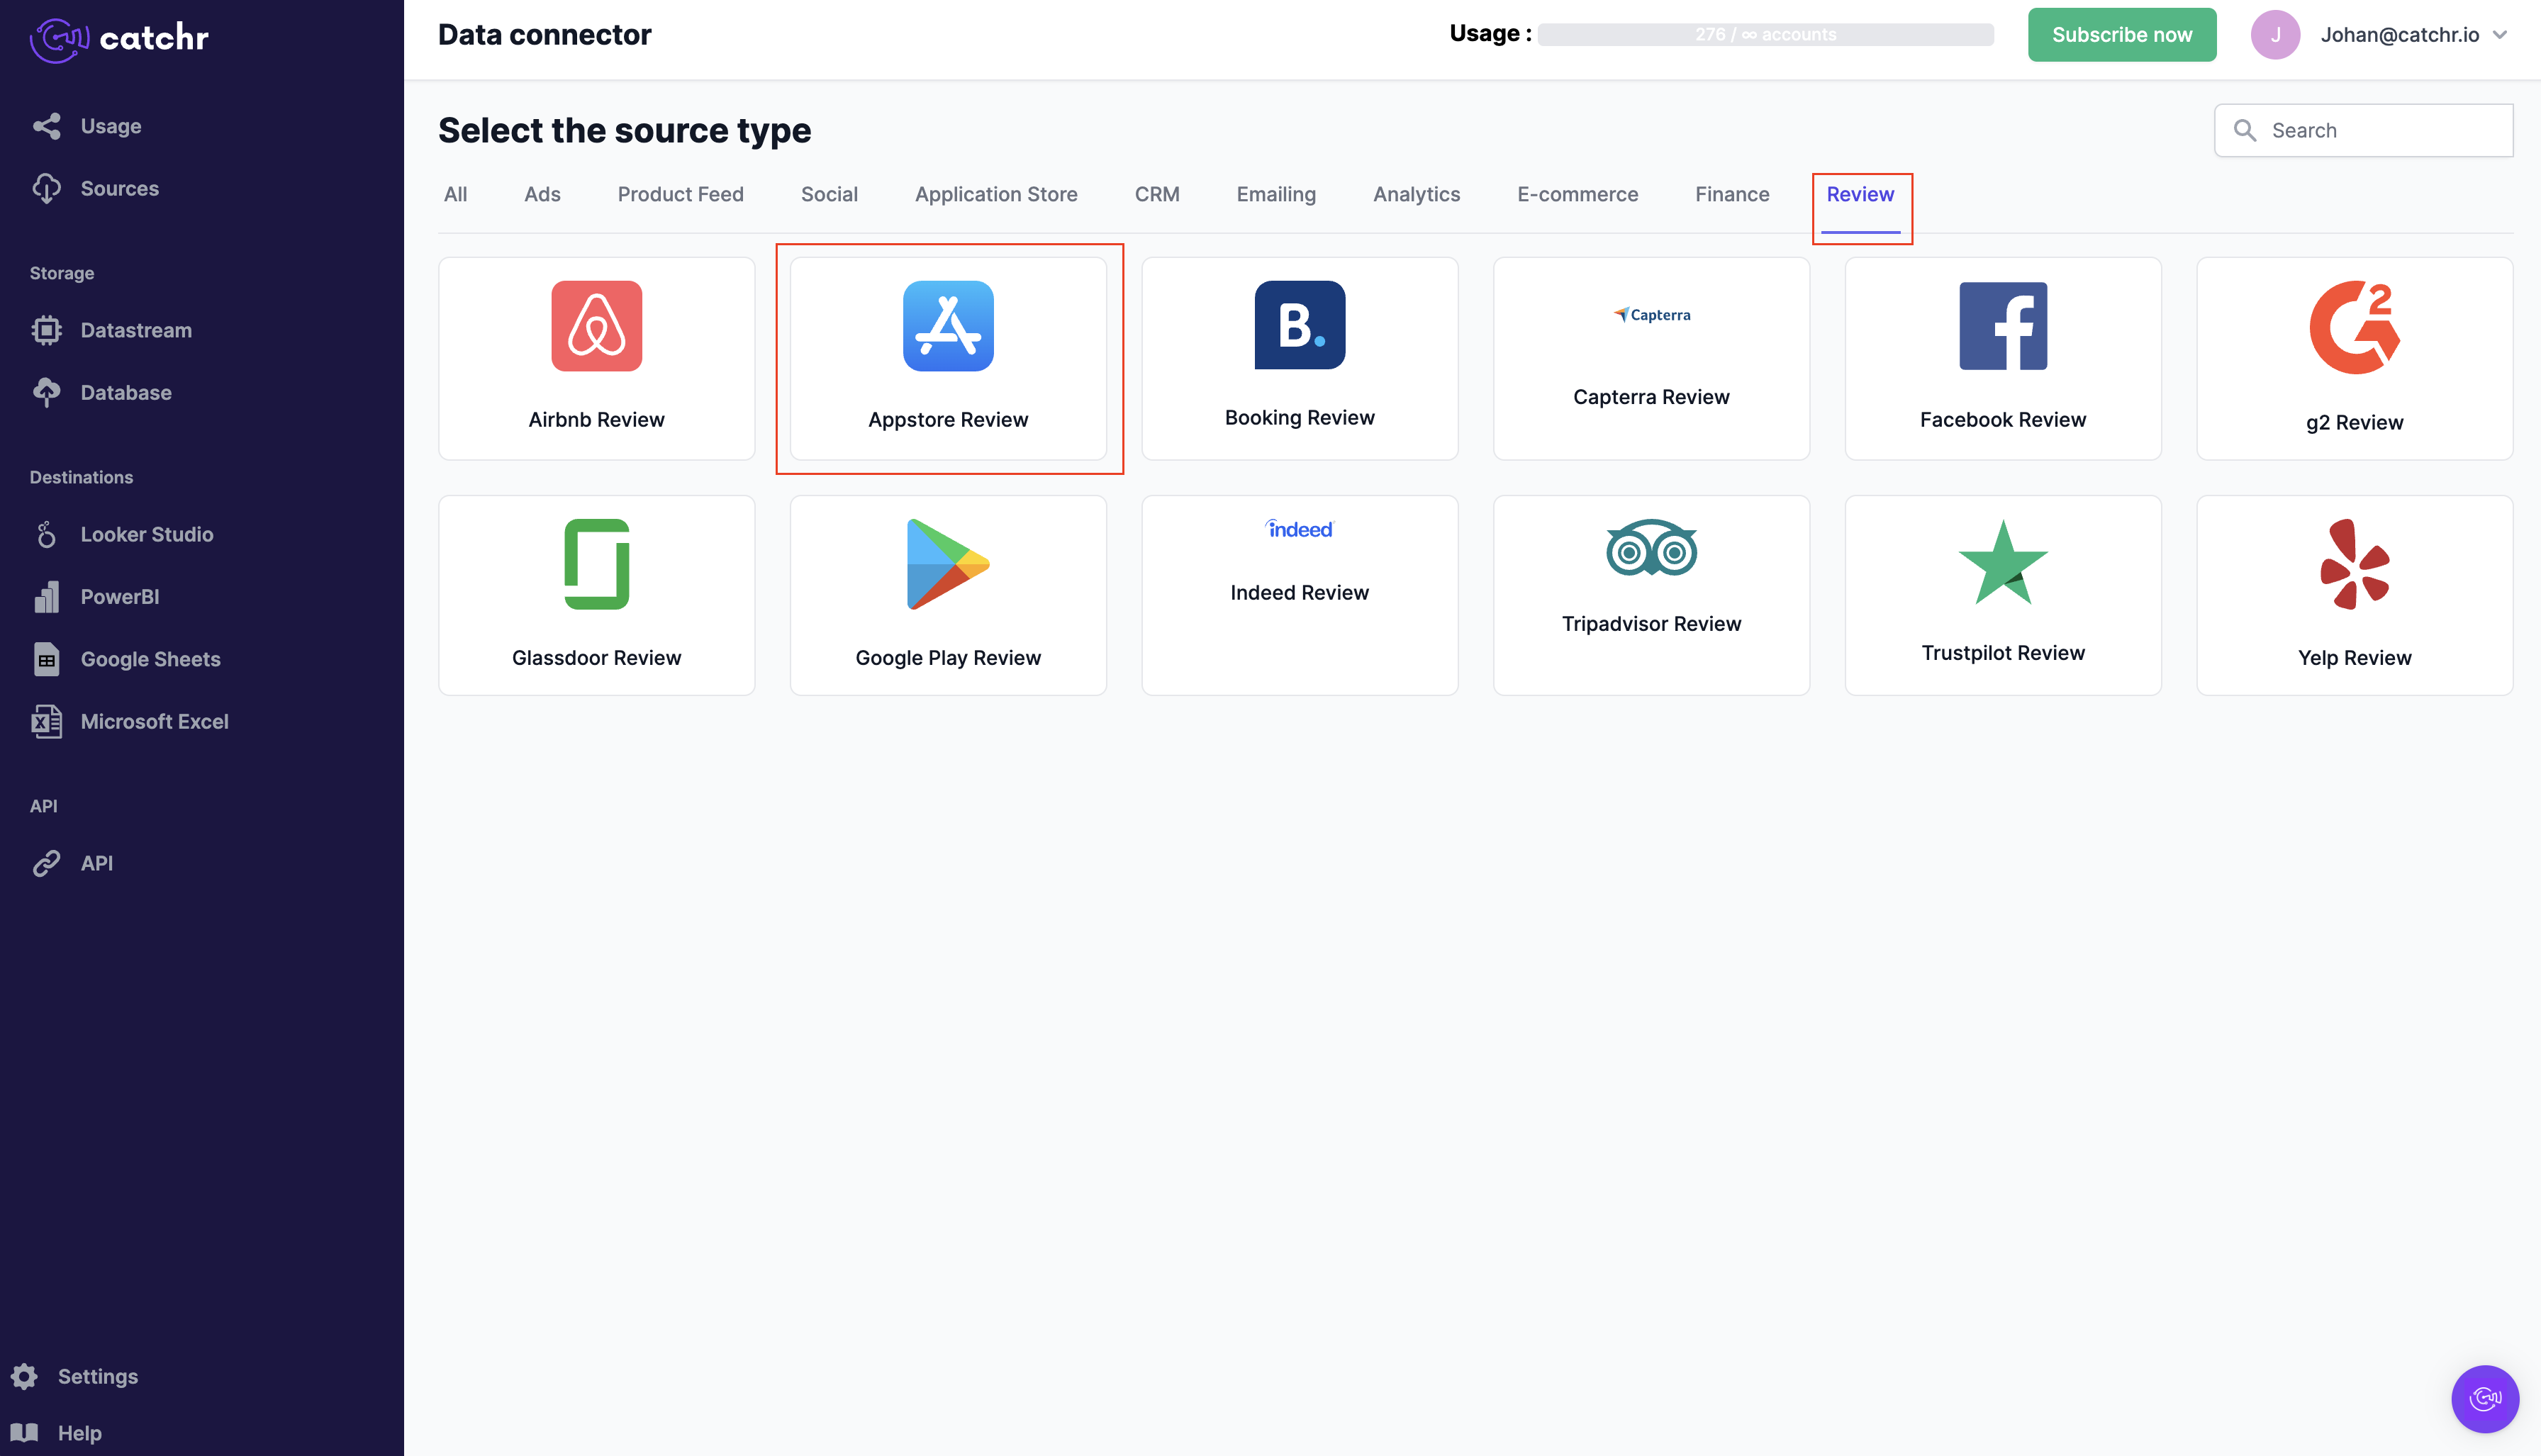2541x1456 pixels.
Task: Click the PowerBI chart icon
Action: 47,596
